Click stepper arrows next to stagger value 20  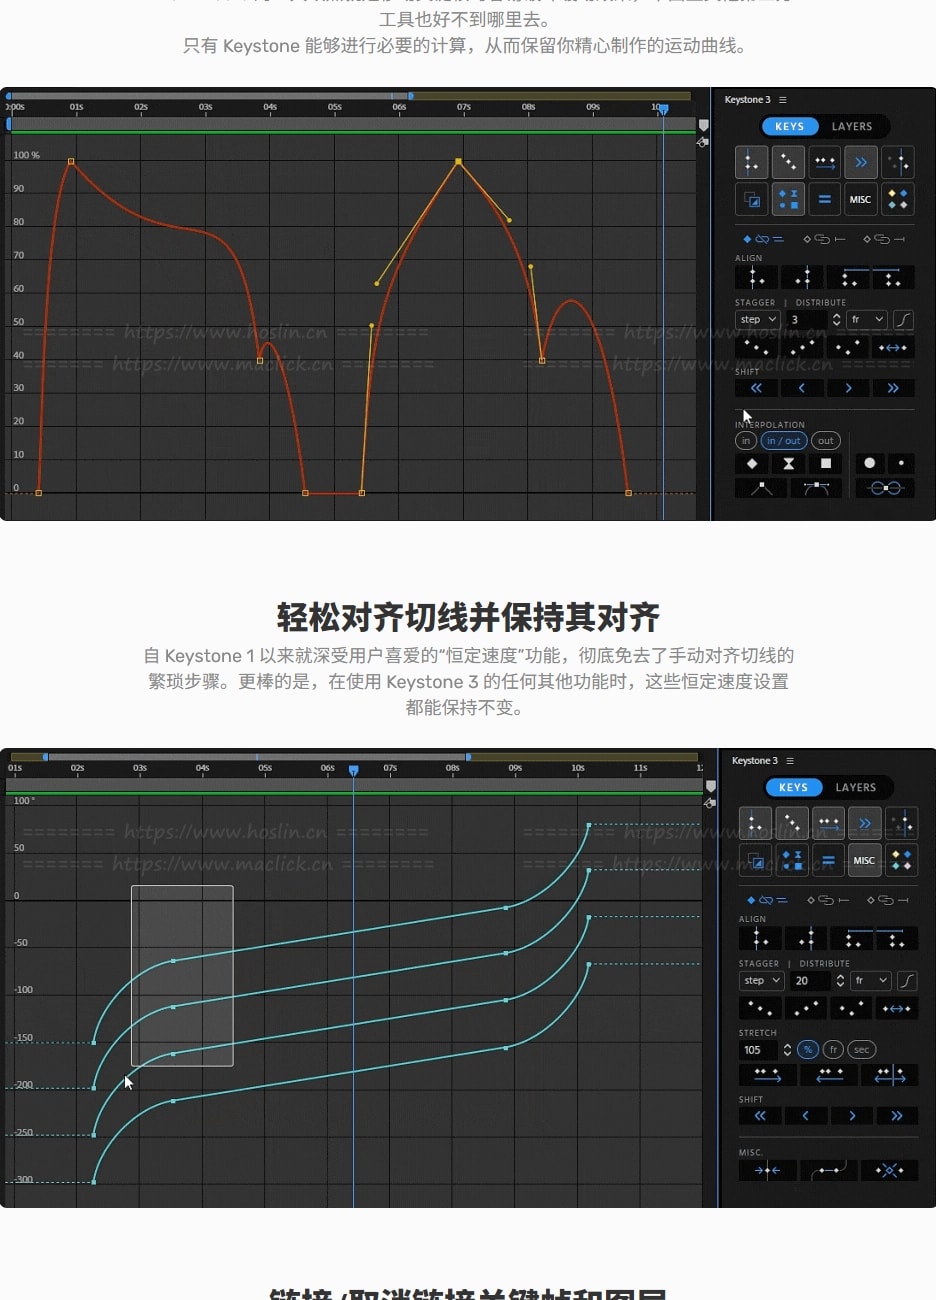pos(840,981)
